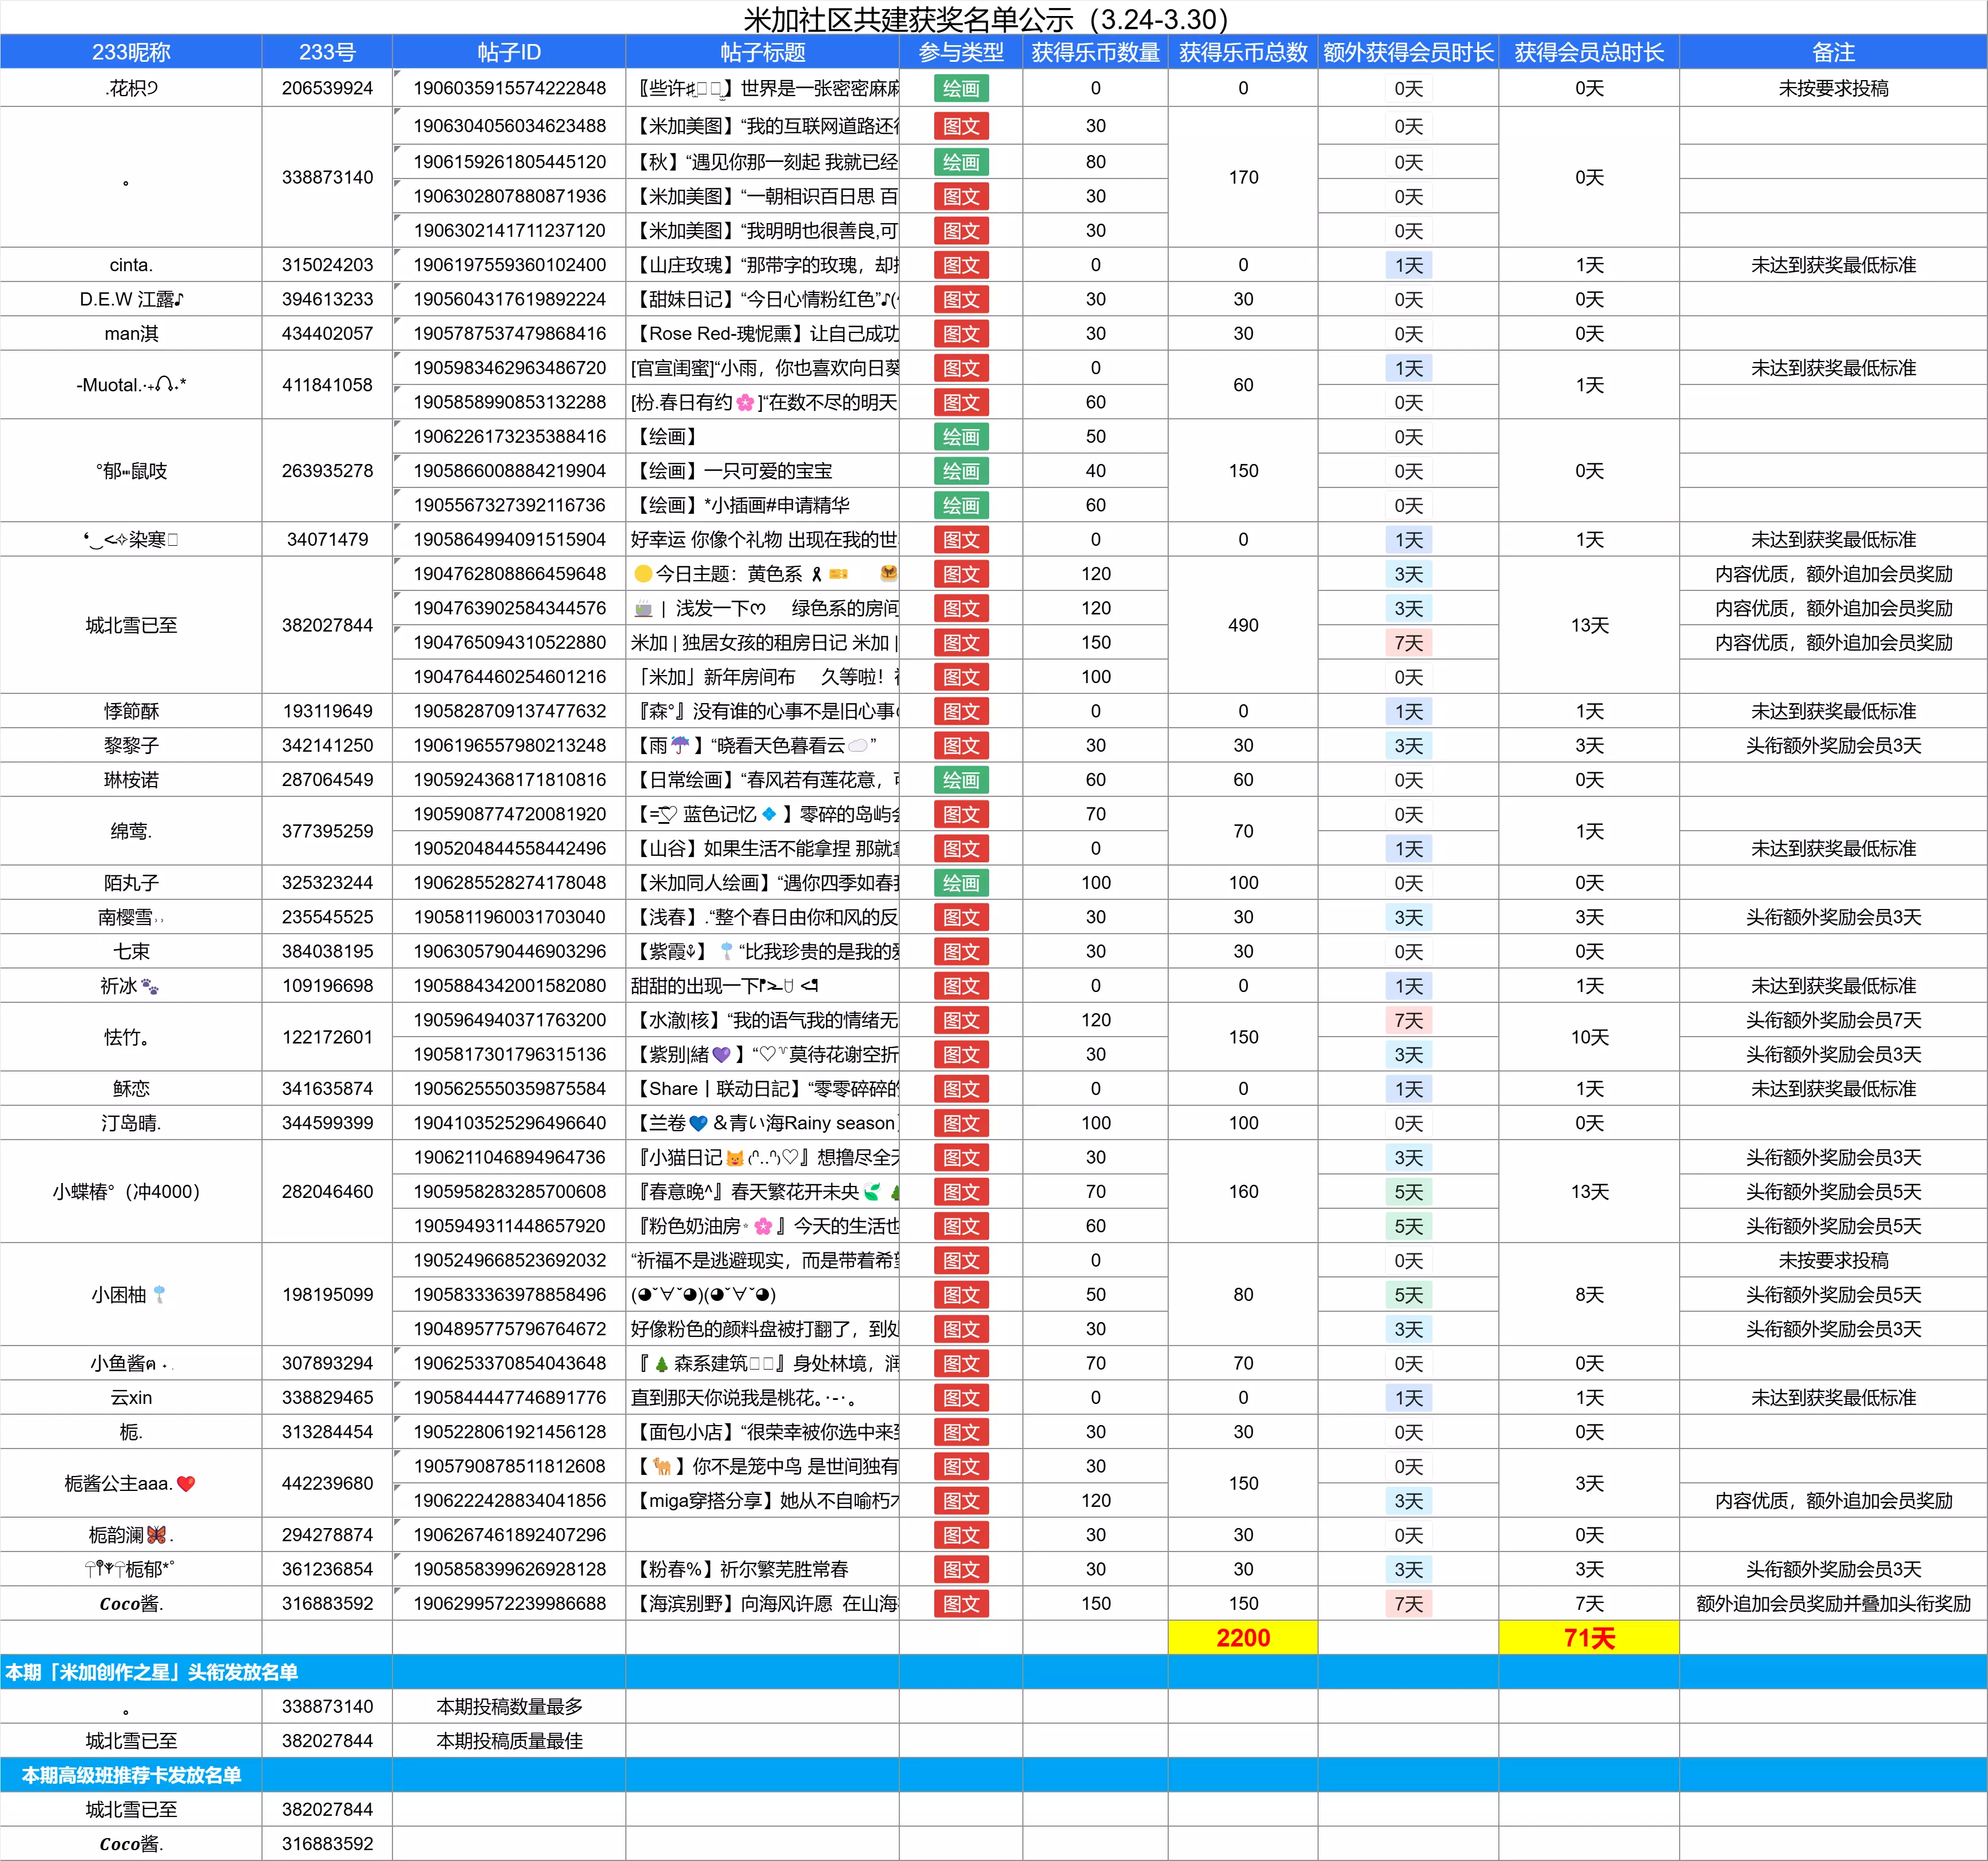The width and height of the screenshot is (1988, 1861).
Task: Click the yellow 71天 total cell
Action: [1589, 1638]
